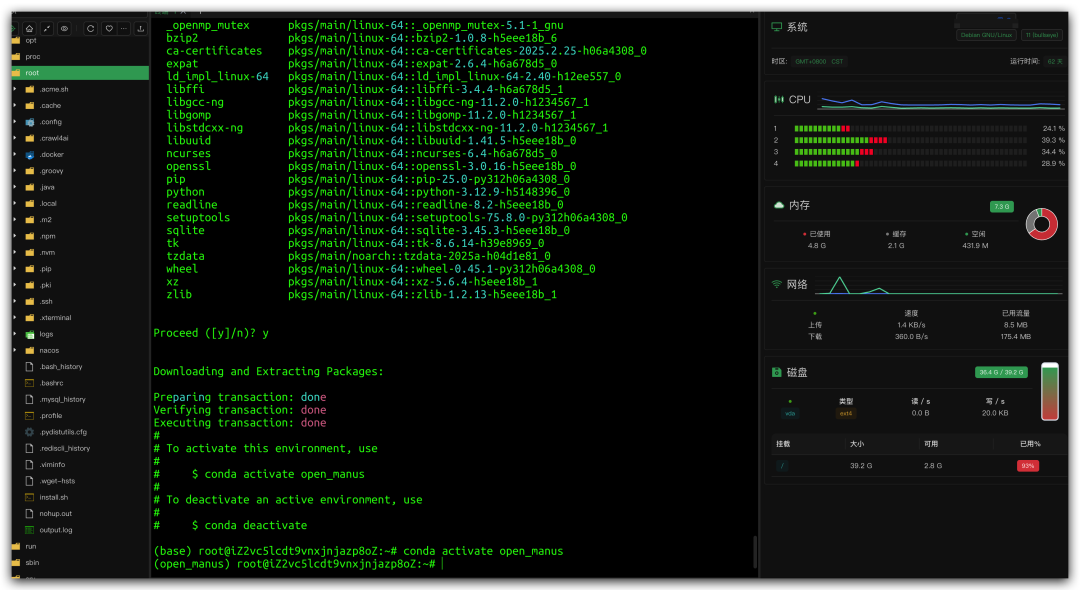The height and width of the screenshot is (590, 1080).
Task: Click the vertical disk usage bar
Action: (x=1049, y=393)
